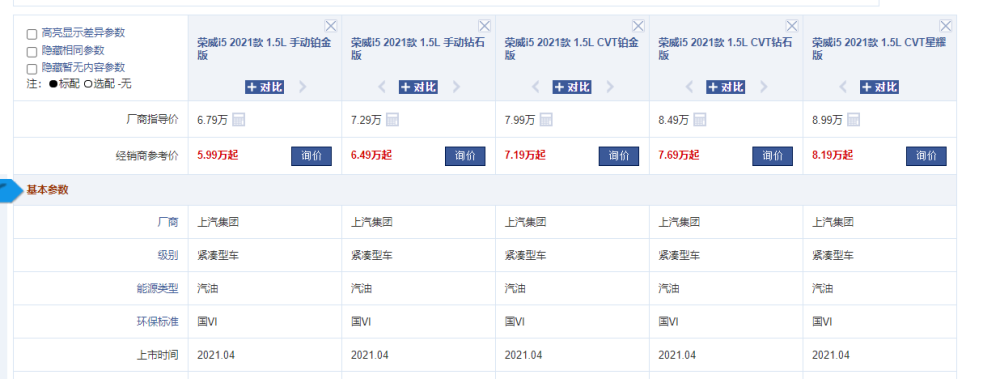1000x379 pixels.
Task: Move 手动钻石版 column left with arrow
Action: click(382, 87)
